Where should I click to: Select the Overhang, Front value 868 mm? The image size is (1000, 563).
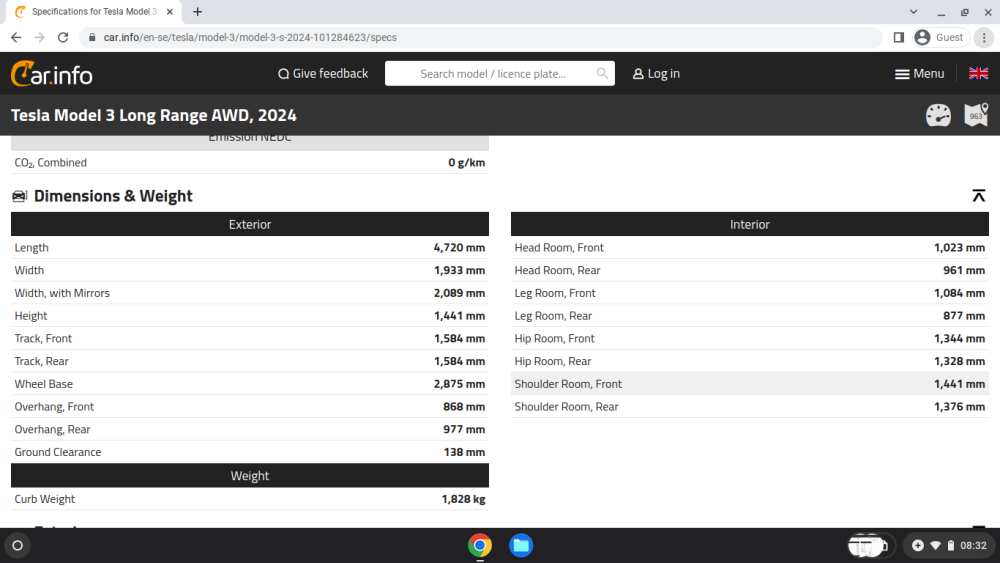click(x=464, y=407)
